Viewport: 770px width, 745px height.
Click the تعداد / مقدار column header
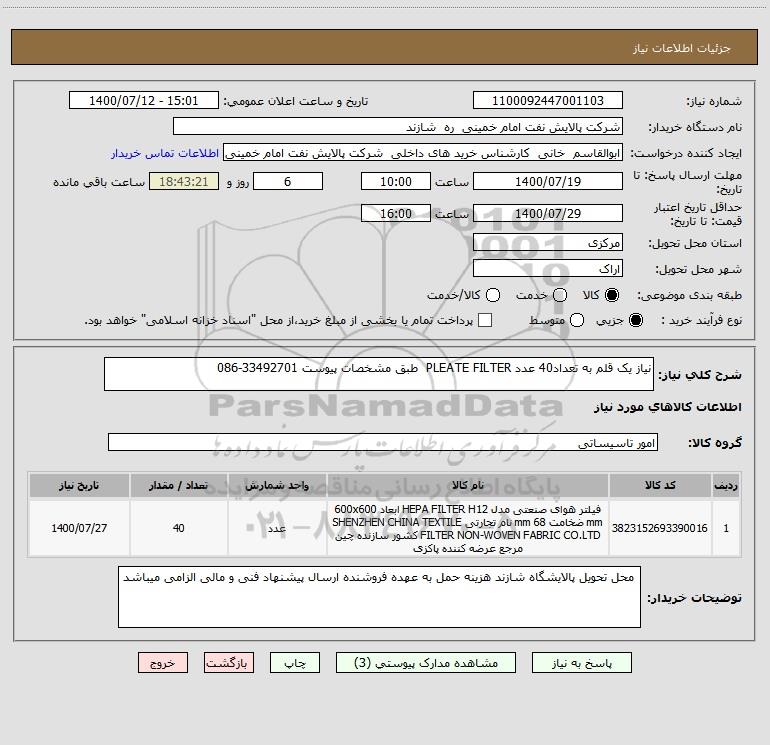point(178,485)
